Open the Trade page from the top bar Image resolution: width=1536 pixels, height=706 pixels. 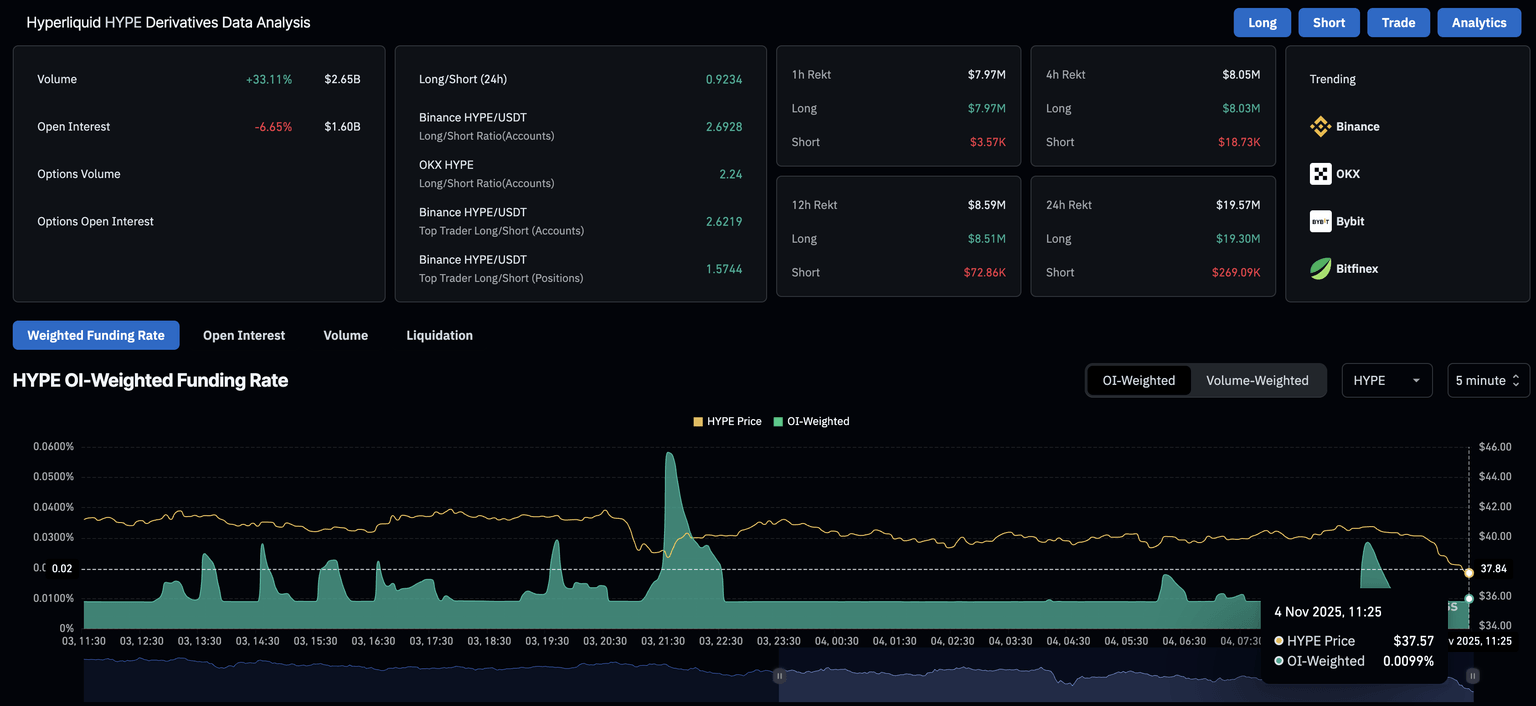(x=1398, y=21)
